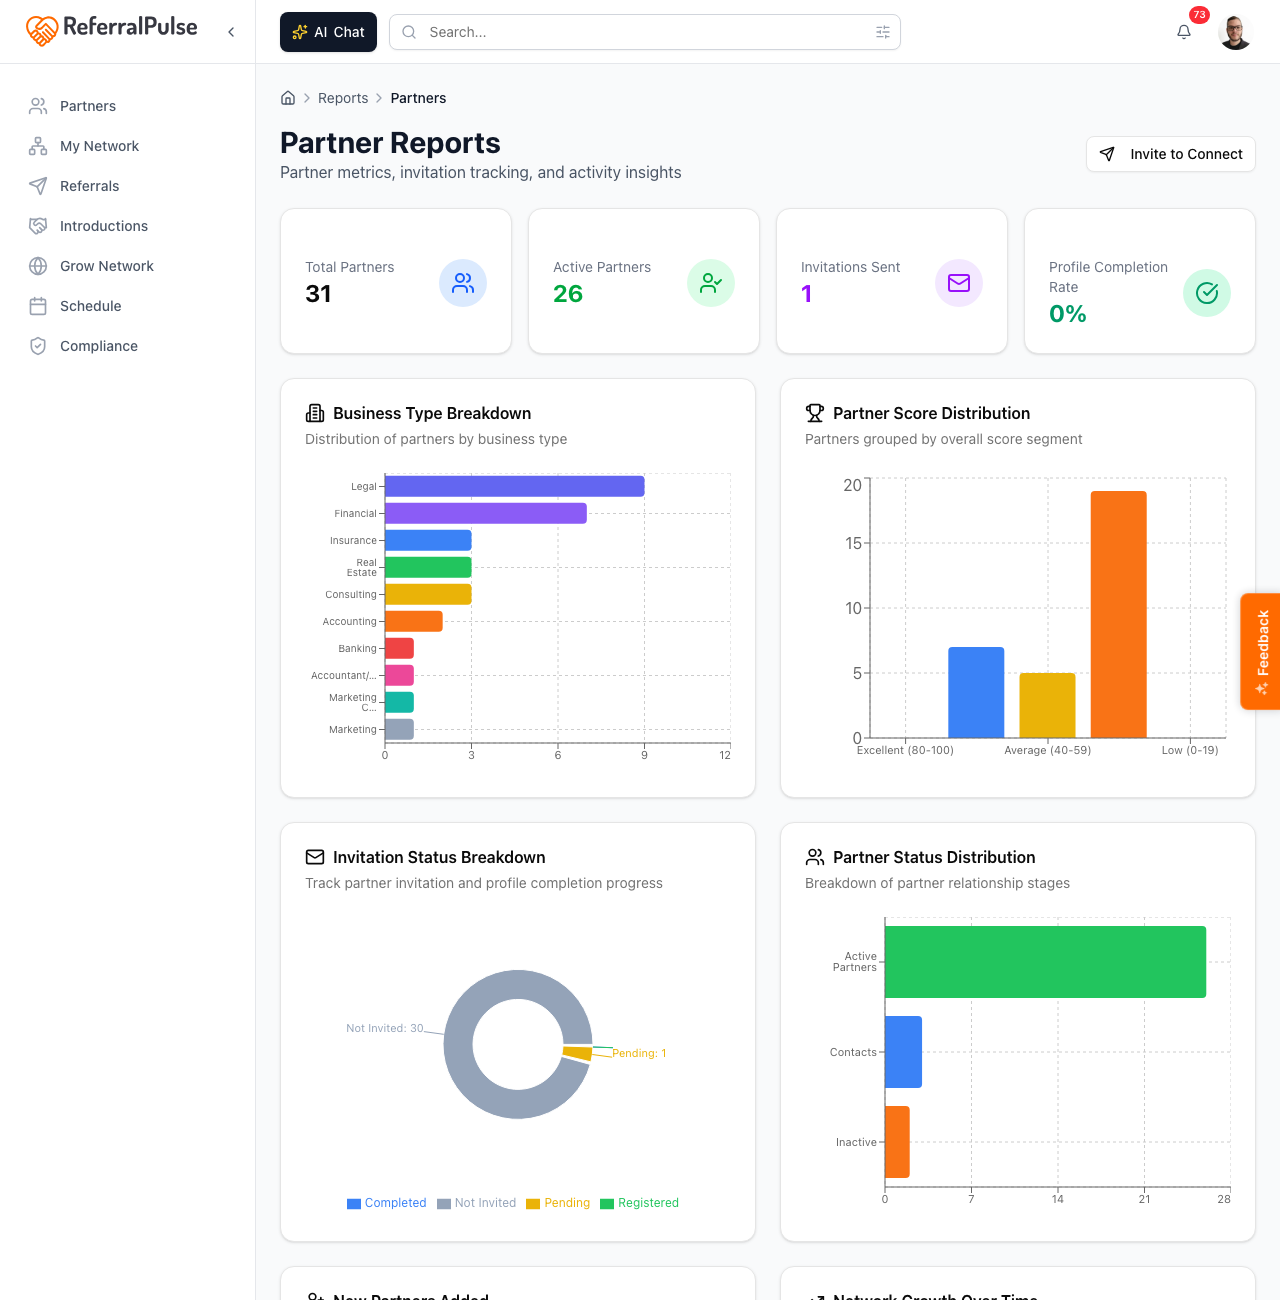Click the Financial bar in business chart

pos(486,513)
